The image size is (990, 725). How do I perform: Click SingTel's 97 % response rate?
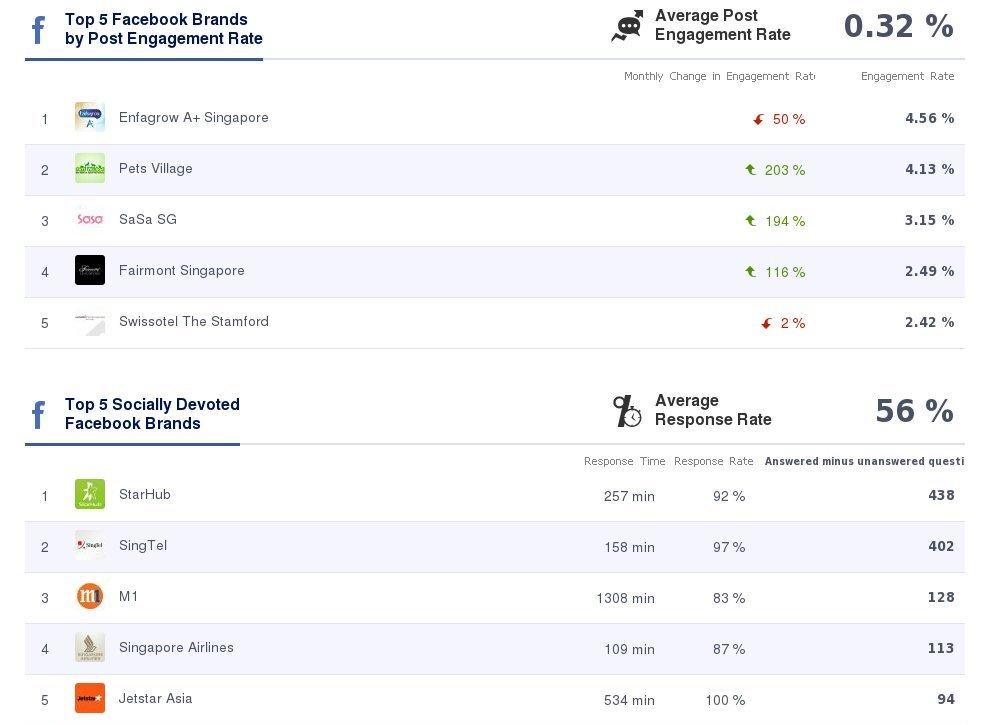tap(729, 548)
